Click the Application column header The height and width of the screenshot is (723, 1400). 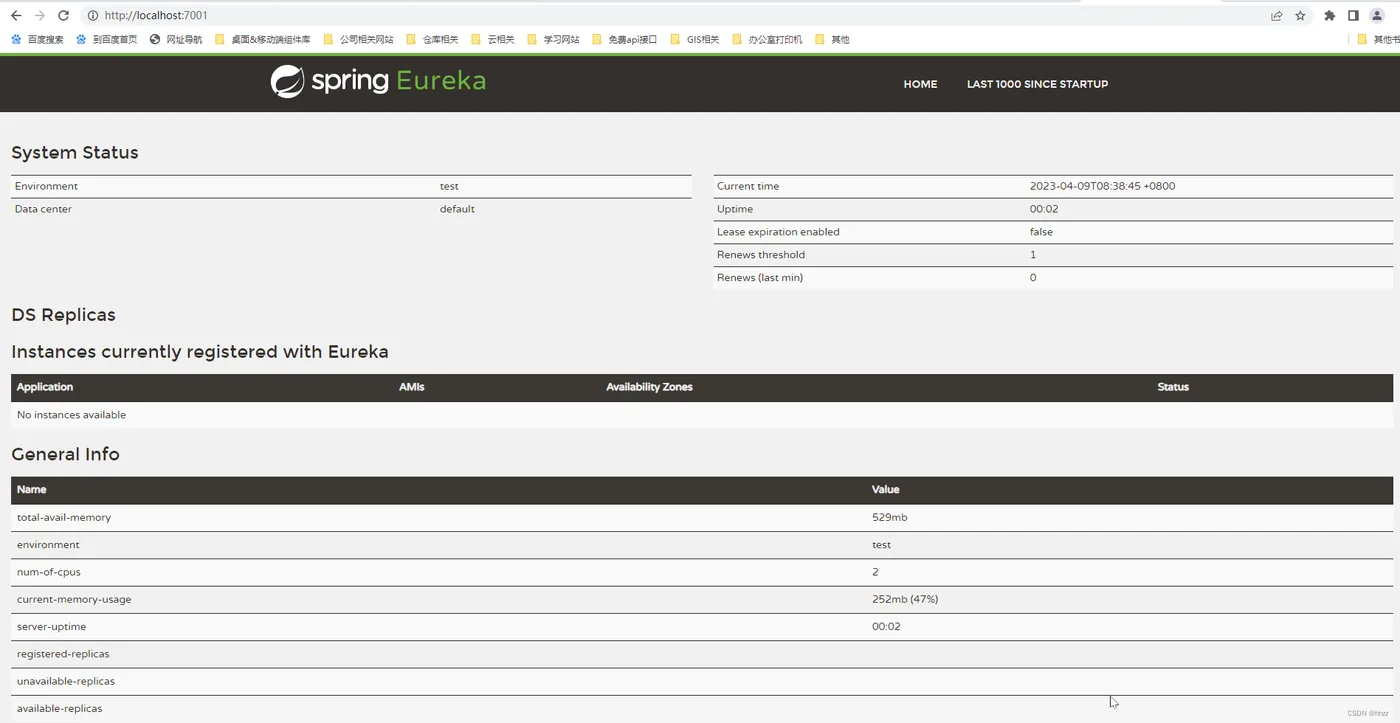coord(45,387)
